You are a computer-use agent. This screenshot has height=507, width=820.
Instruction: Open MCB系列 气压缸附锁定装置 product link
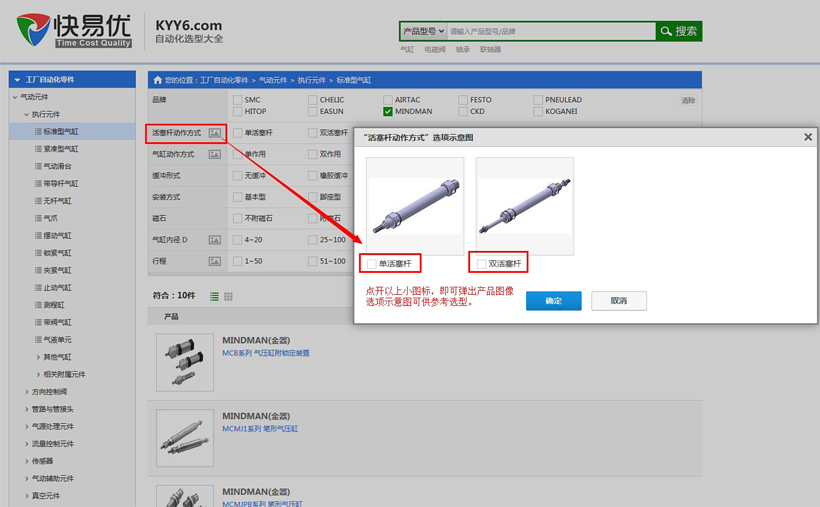click(x=266, y=353)
